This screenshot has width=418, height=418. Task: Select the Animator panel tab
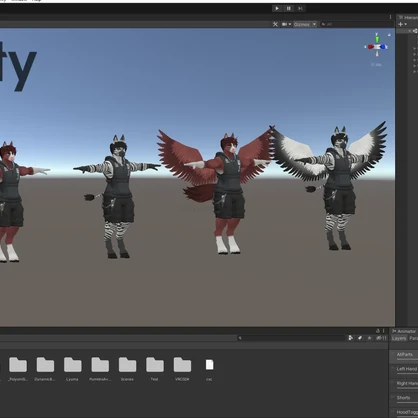pos(404,331)
